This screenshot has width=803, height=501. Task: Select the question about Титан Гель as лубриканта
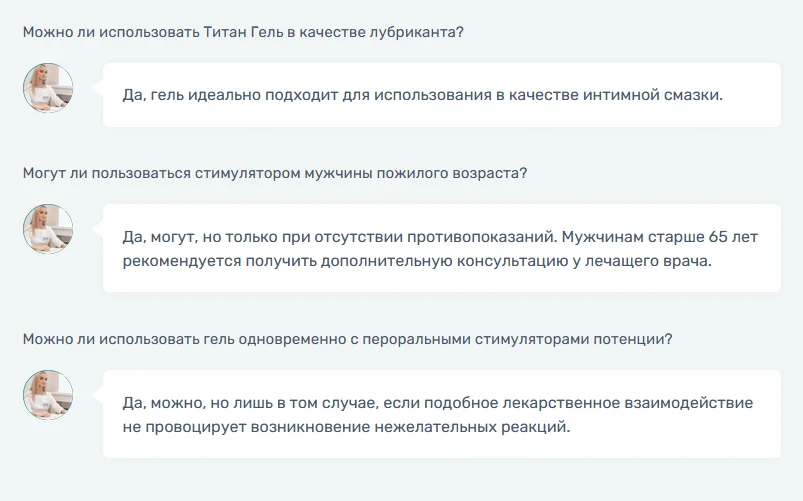click(243, 32)
